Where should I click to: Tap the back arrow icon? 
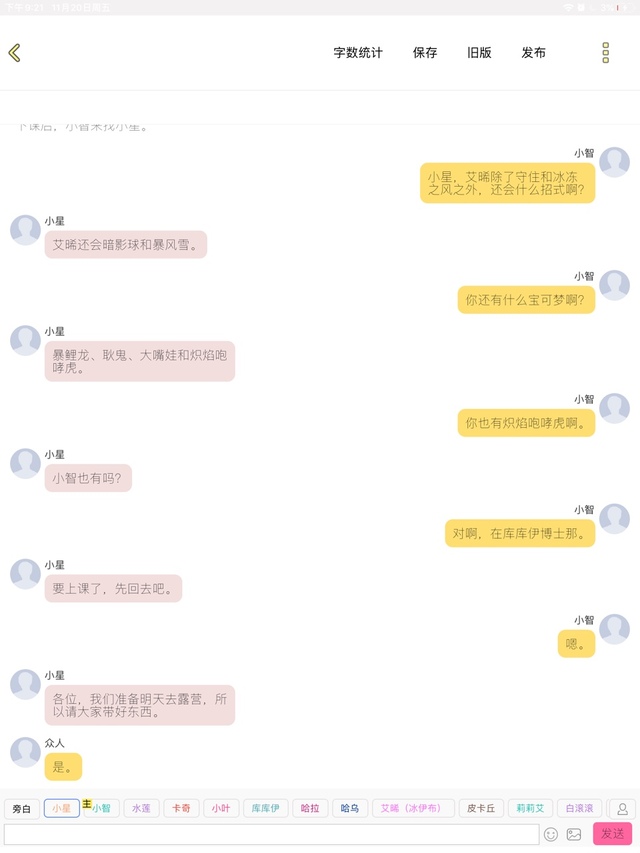click(15, 53)
